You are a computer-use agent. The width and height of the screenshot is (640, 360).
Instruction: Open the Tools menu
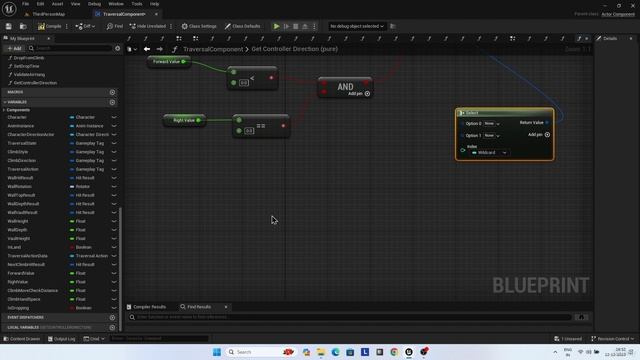(137, 4)
